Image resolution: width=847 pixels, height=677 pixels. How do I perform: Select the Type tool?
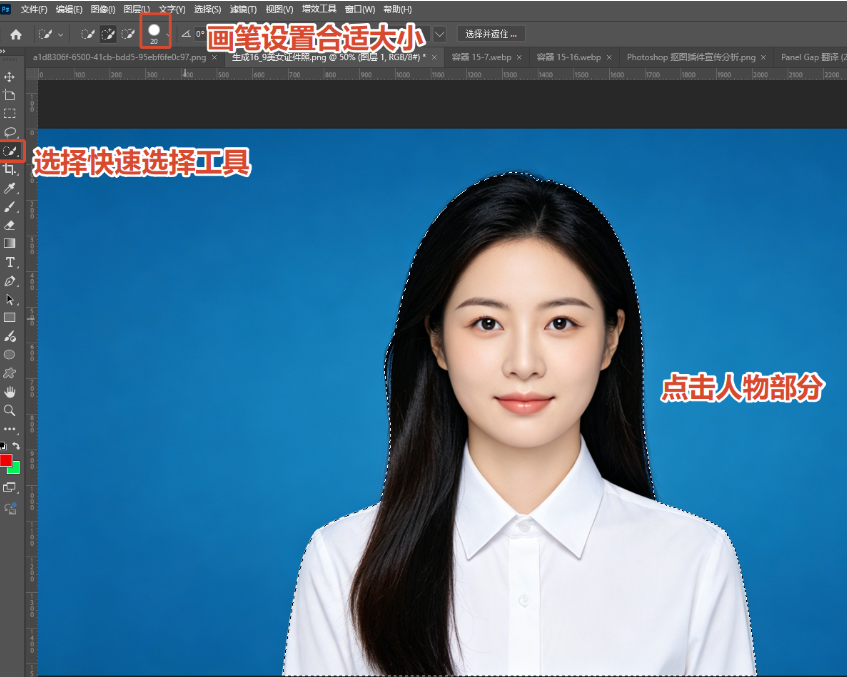[10, 263]
